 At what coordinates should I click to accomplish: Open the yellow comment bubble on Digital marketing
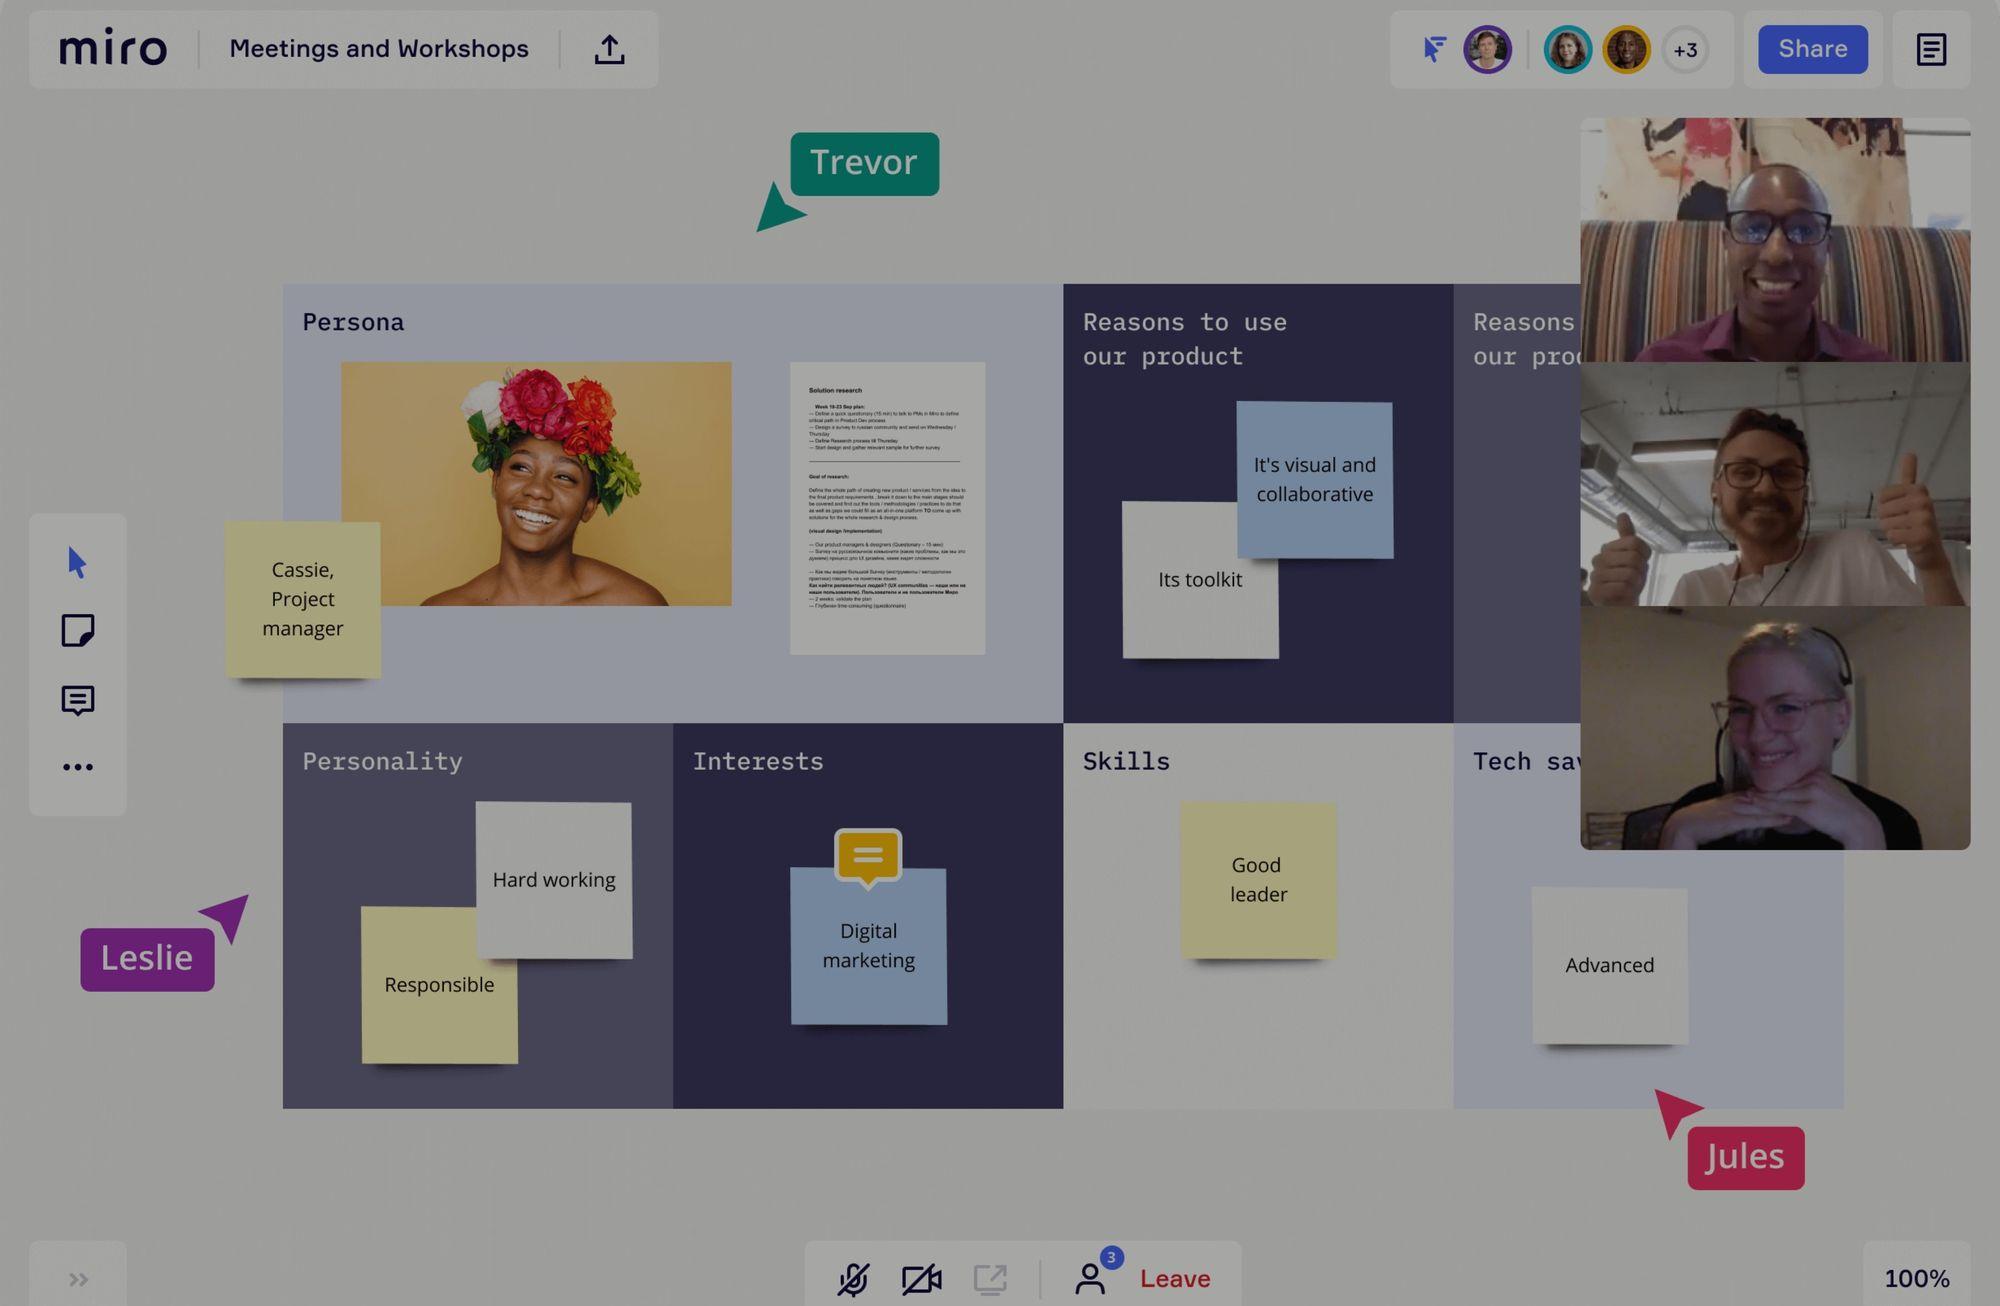(868, 857)
